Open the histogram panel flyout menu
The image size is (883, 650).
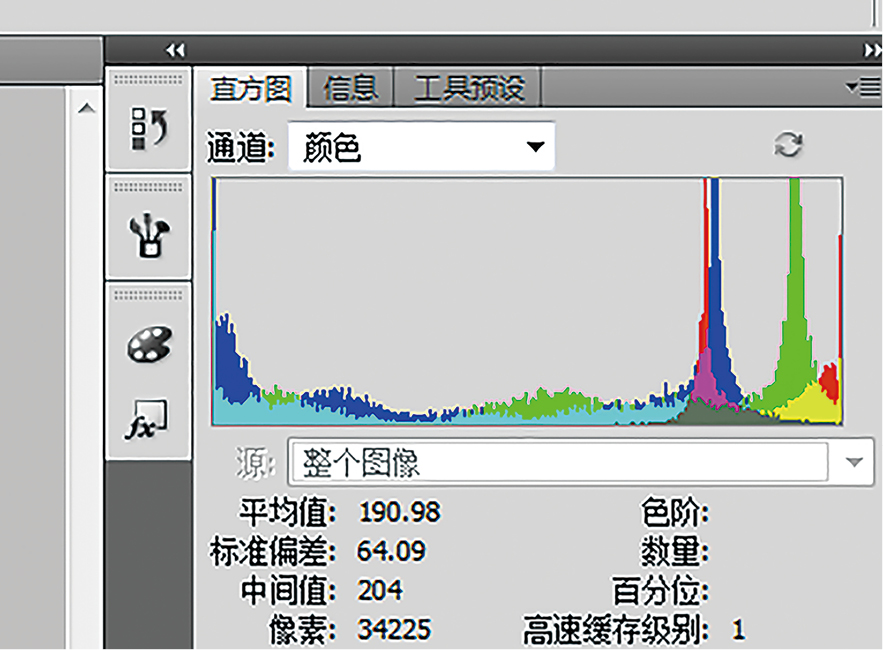click(865, 88)
